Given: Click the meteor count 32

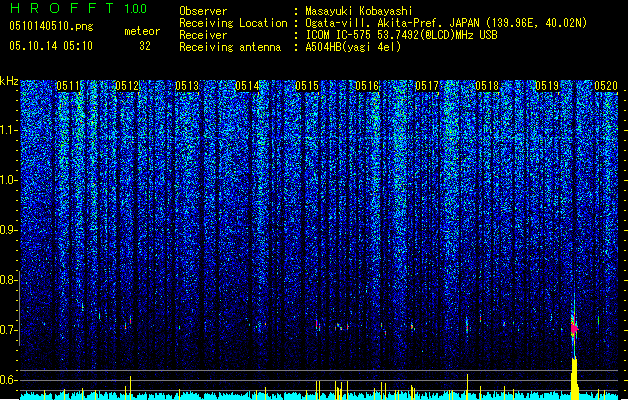Looking at the screenshot, I should 145,46.
